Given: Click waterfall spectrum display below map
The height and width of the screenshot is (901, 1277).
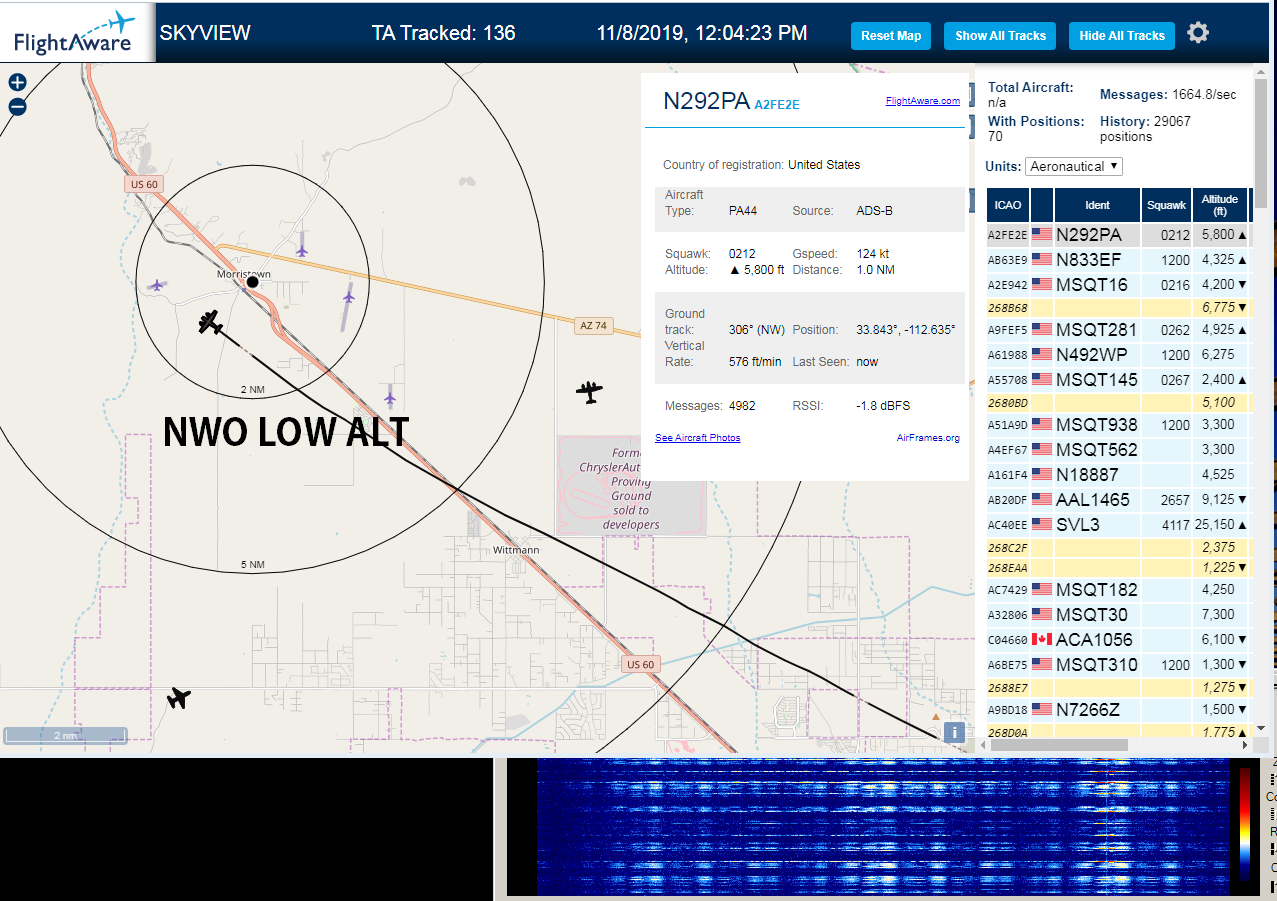Looking at the screenshot, I should (x=883, y=827).
